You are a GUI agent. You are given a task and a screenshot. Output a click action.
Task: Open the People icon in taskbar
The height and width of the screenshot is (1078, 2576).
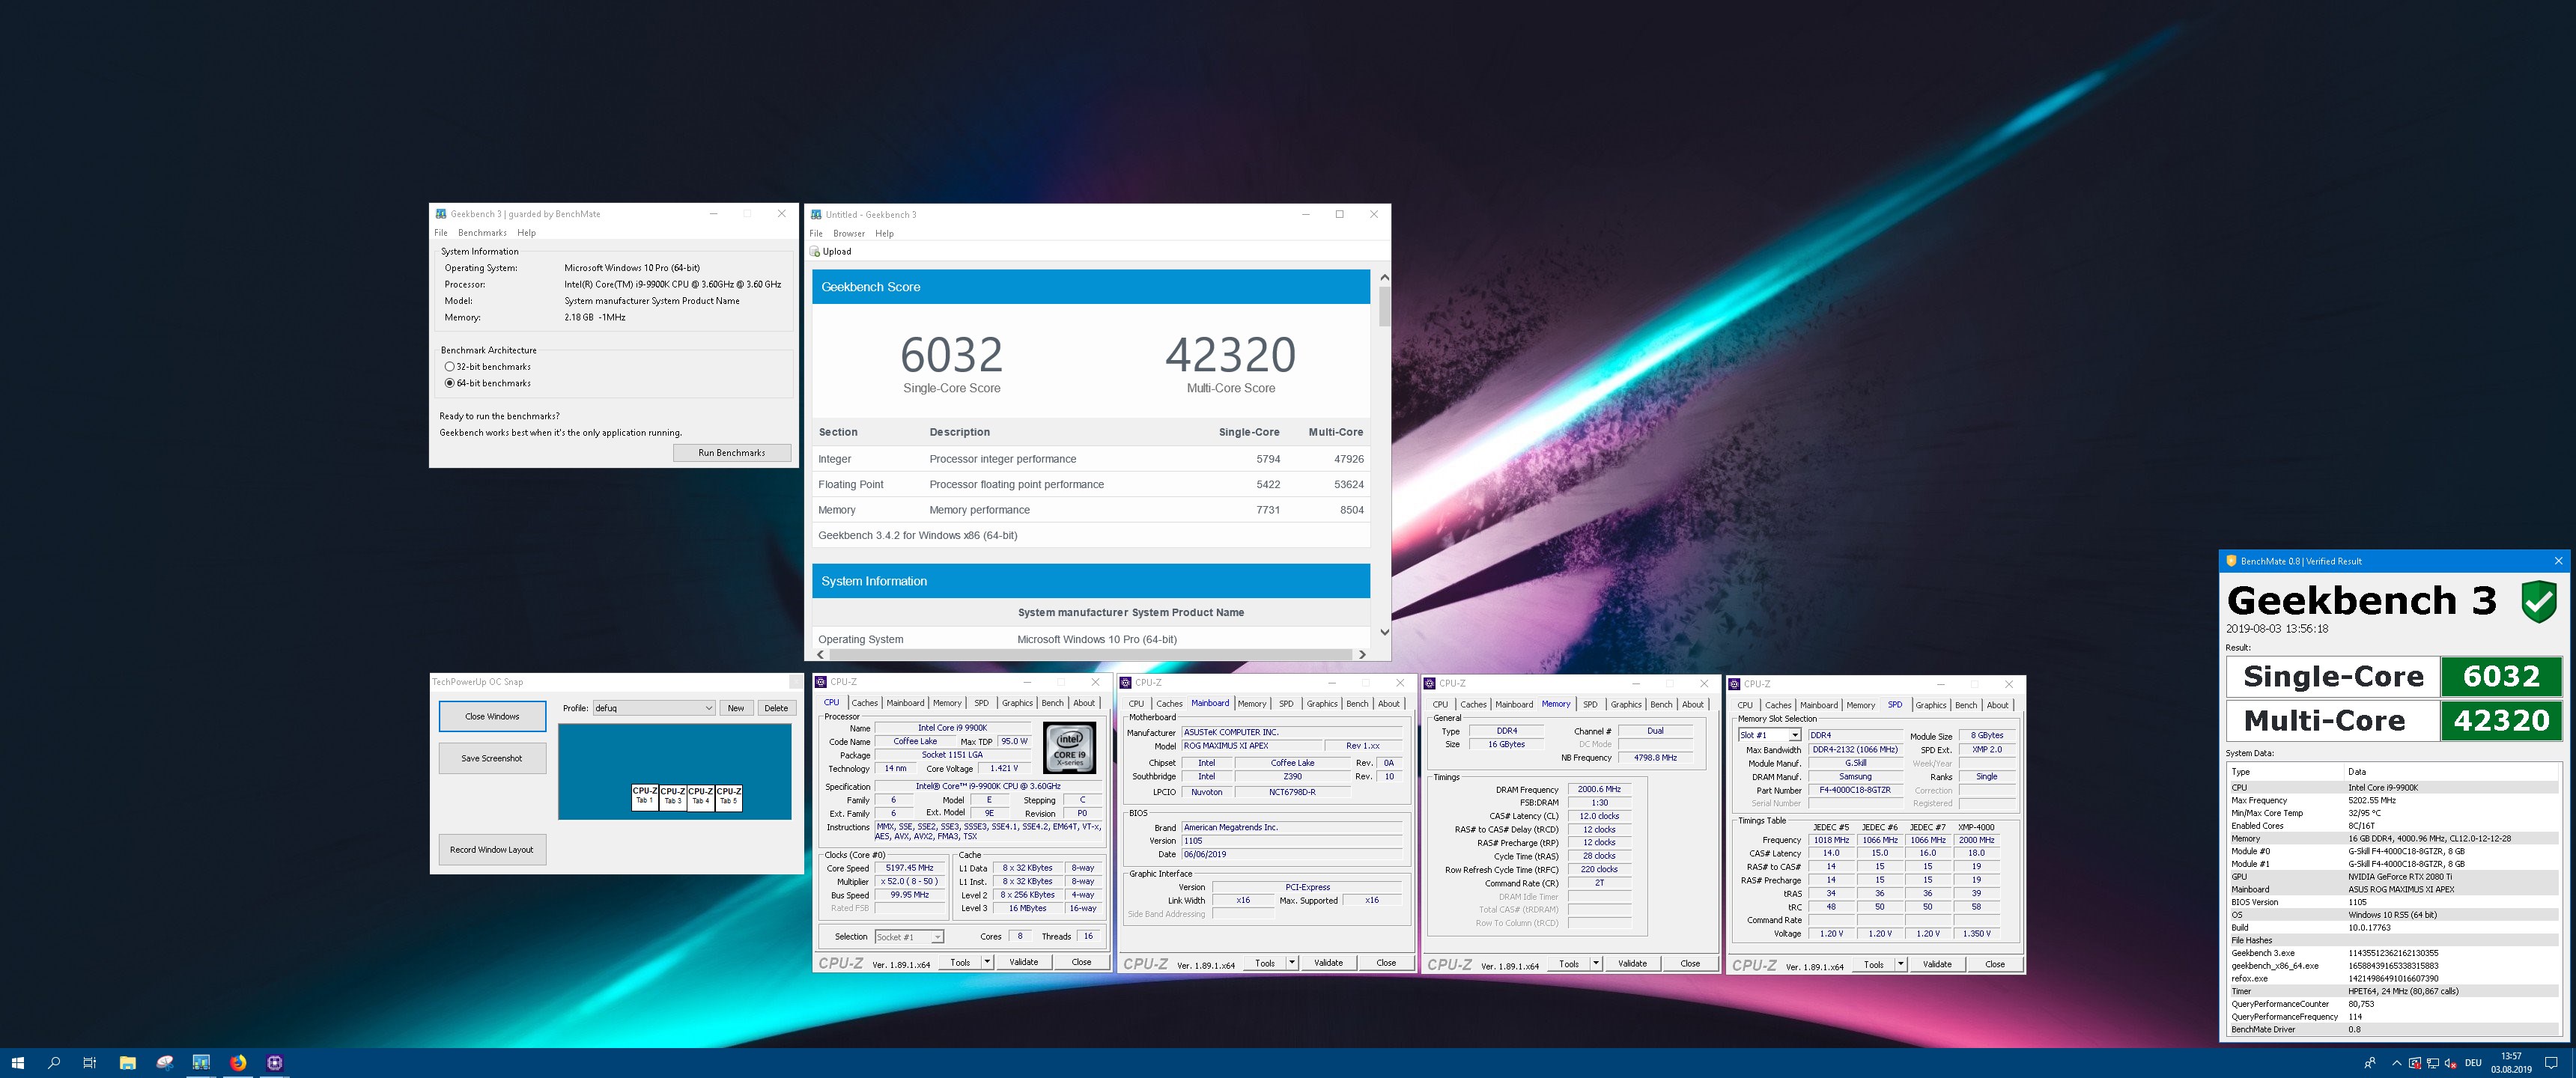point(2370,1063)
